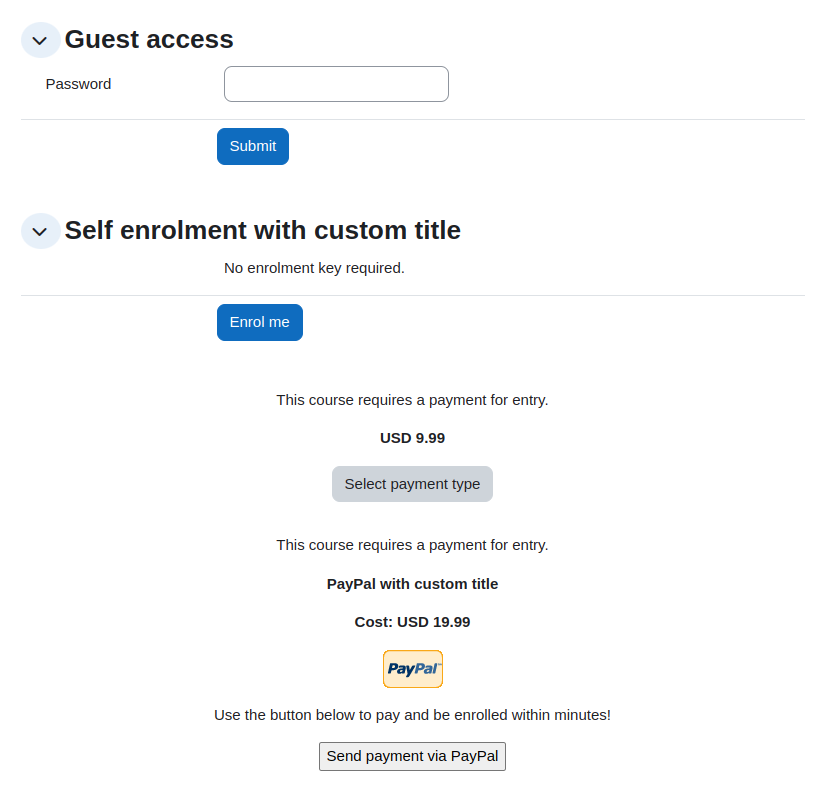The image size is (832, 795).
Task: Click the Enrol me button
Action: 260,322
